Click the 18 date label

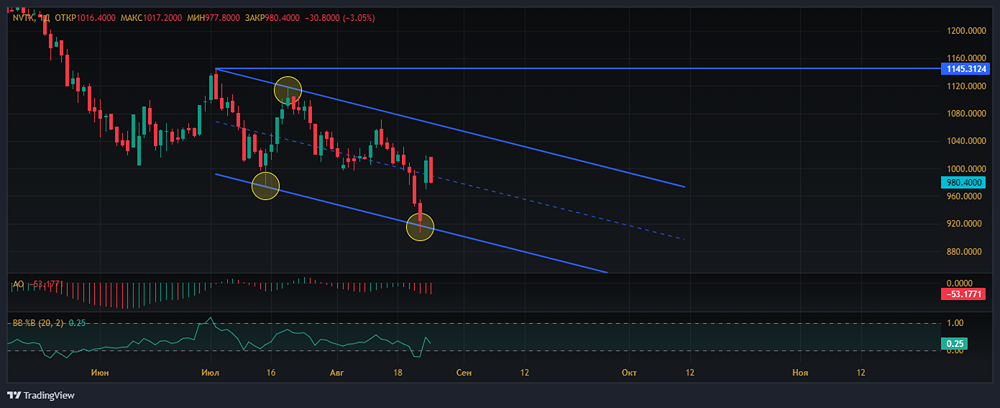tap(398, 372)
